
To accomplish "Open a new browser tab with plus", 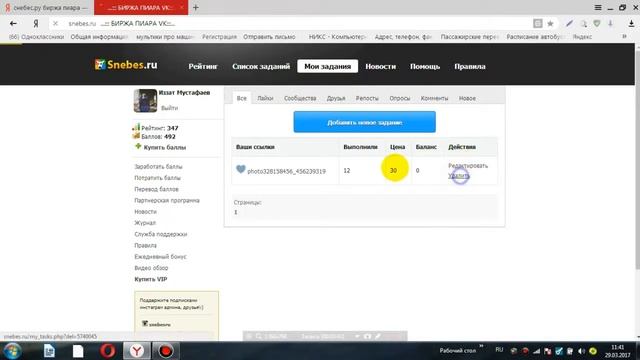I will pyautogui.click(x=196, y=7).
